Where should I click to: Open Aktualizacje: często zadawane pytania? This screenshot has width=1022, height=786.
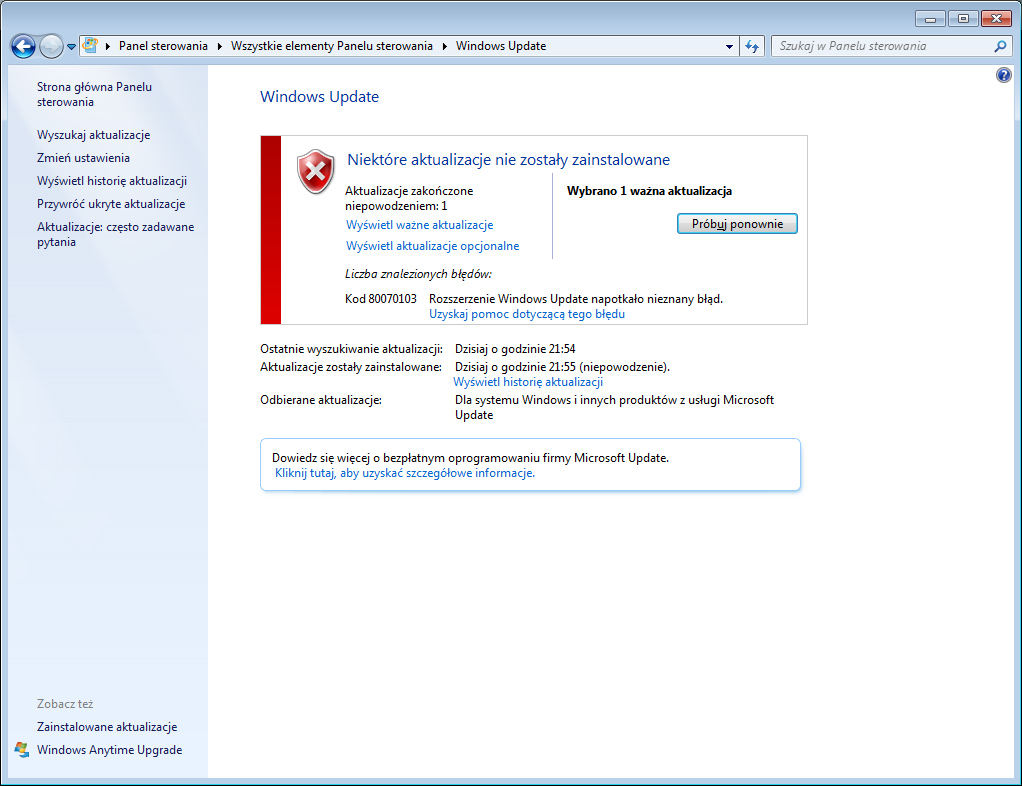[x=115, y=235]
